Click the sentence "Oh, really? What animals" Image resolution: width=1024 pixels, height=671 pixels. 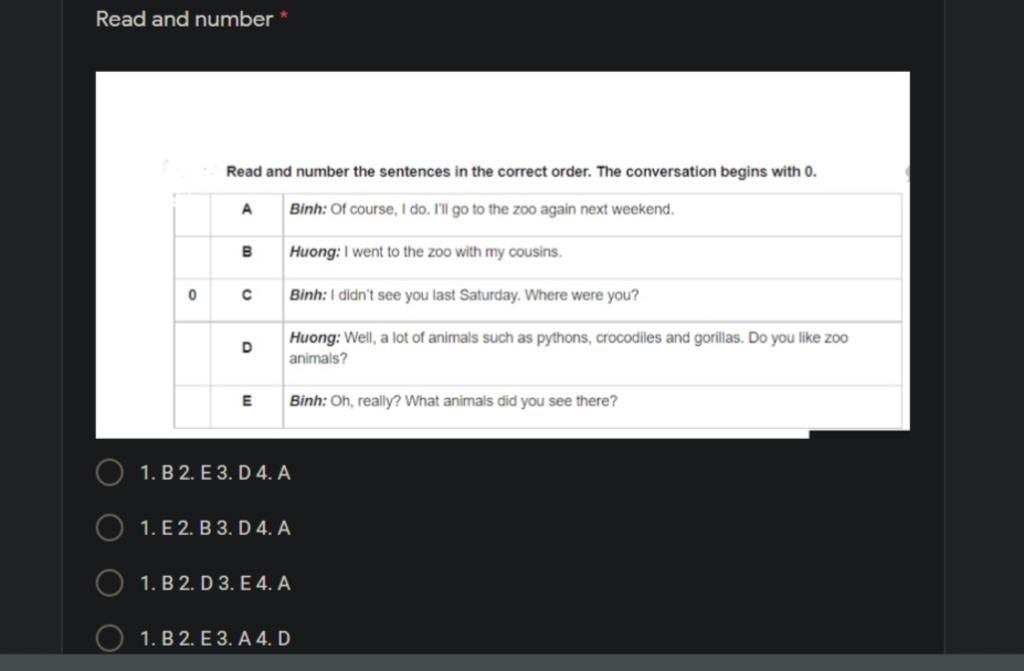tap(453, 401)
